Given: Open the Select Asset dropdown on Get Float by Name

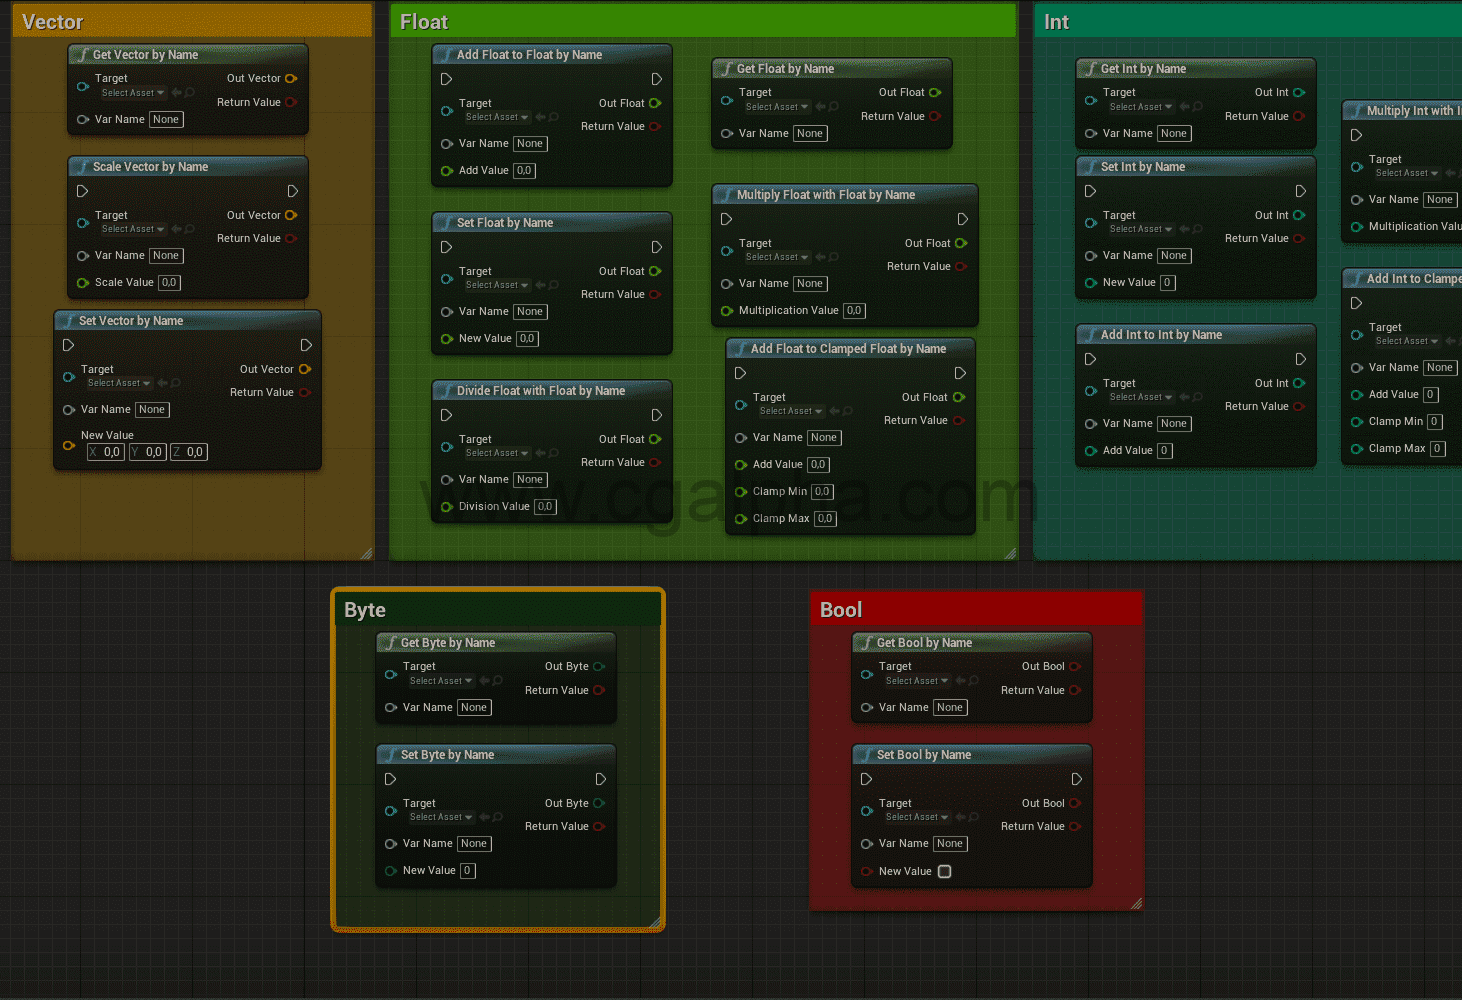Looking at the screenshot, I should coord(777,106).
